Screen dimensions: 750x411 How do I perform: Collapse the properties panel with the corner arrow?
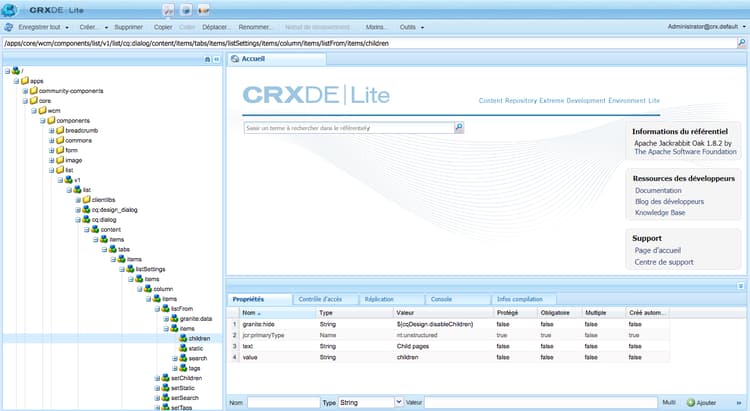click(x=740, y=286)
